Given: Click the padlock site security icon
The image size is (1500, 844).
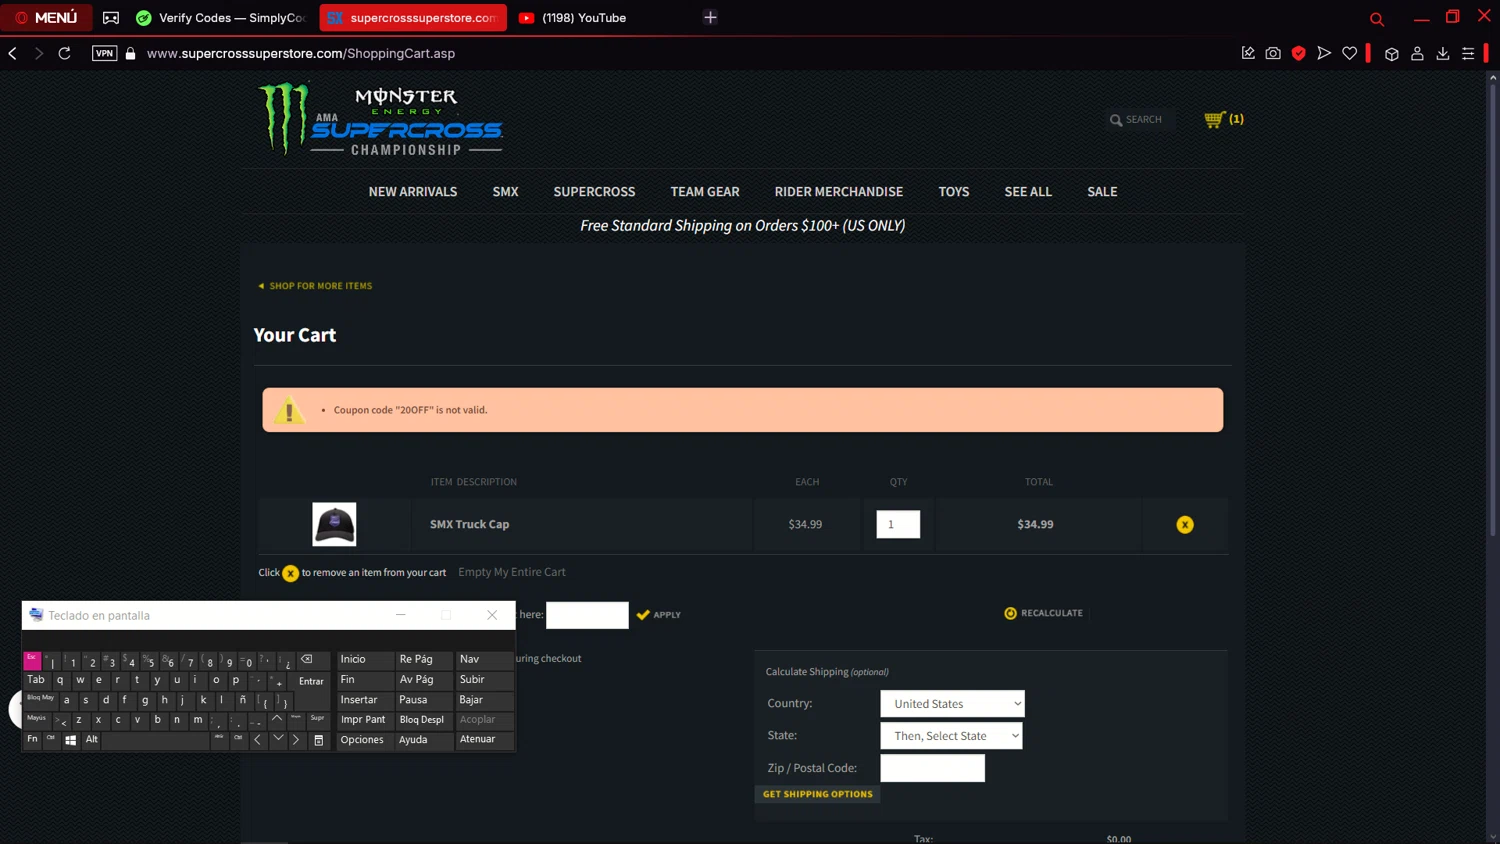Looking at the screenshot, I should pyautogui.click(x=130, y=53).
